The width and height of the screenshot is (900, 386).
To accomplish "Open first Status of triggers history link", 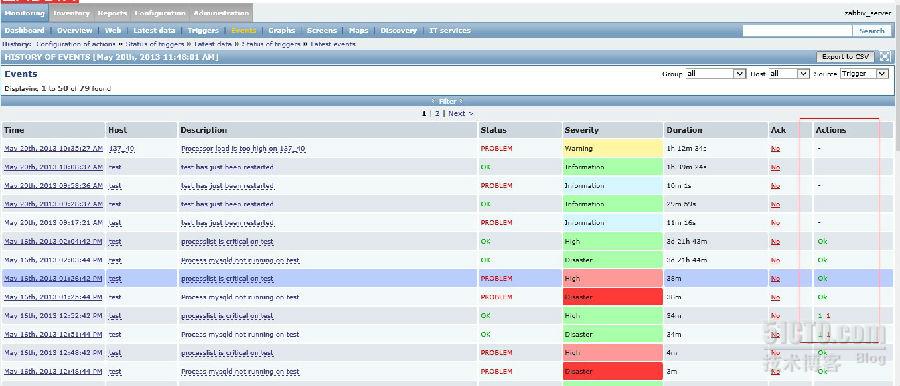I will coord(156,44).
